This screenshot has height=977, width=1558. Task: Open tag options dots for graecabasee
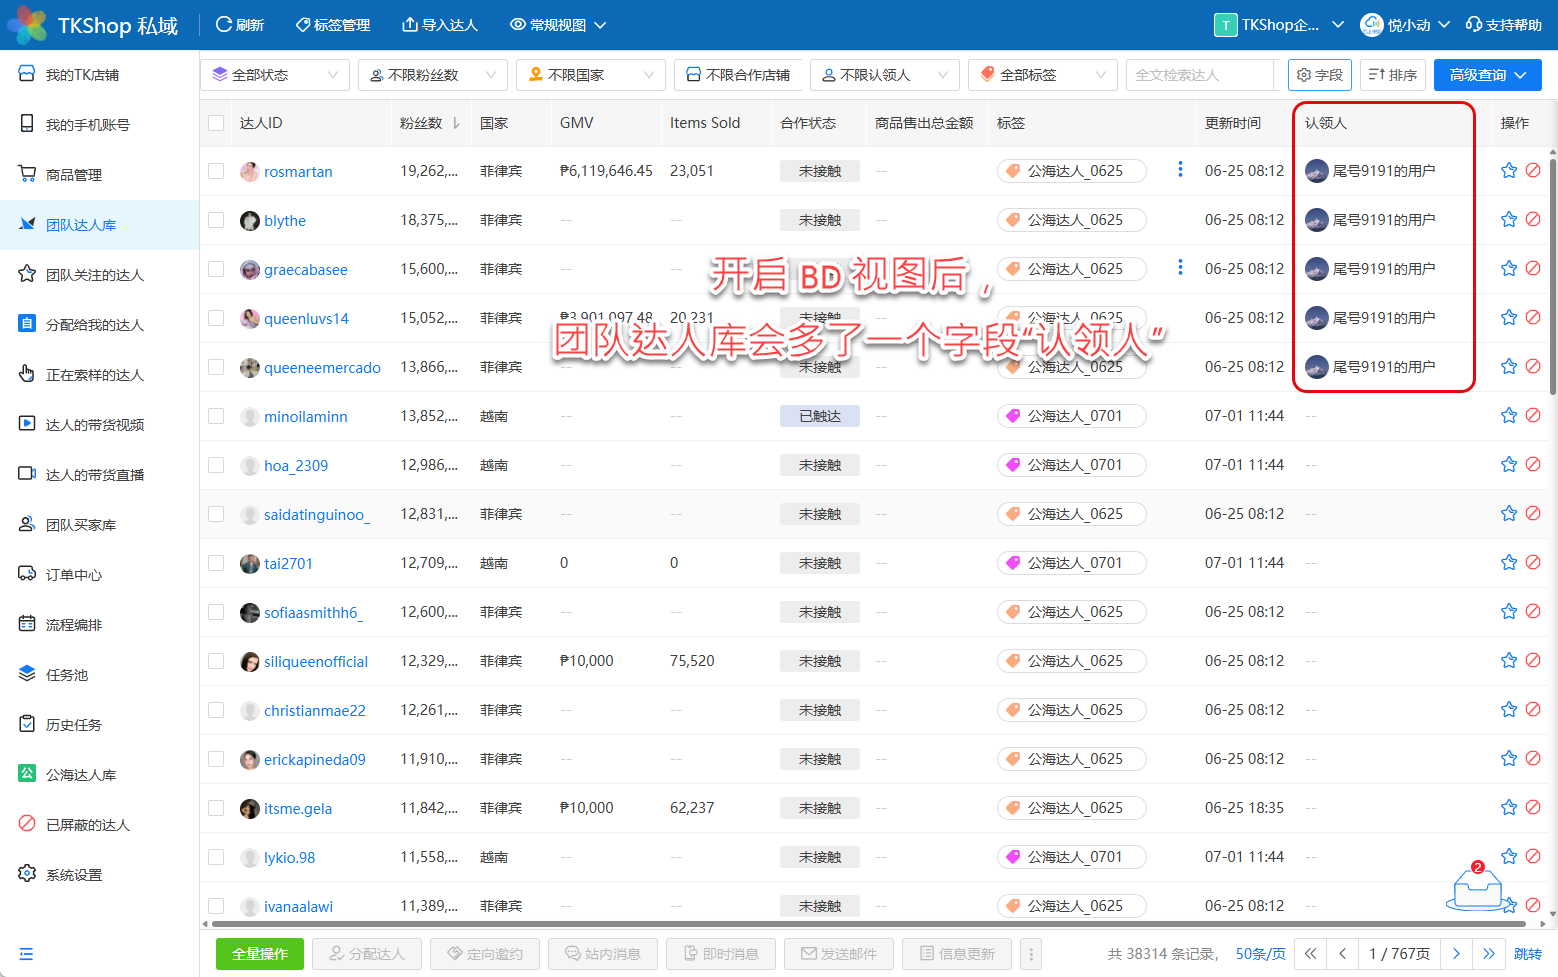1180,267
